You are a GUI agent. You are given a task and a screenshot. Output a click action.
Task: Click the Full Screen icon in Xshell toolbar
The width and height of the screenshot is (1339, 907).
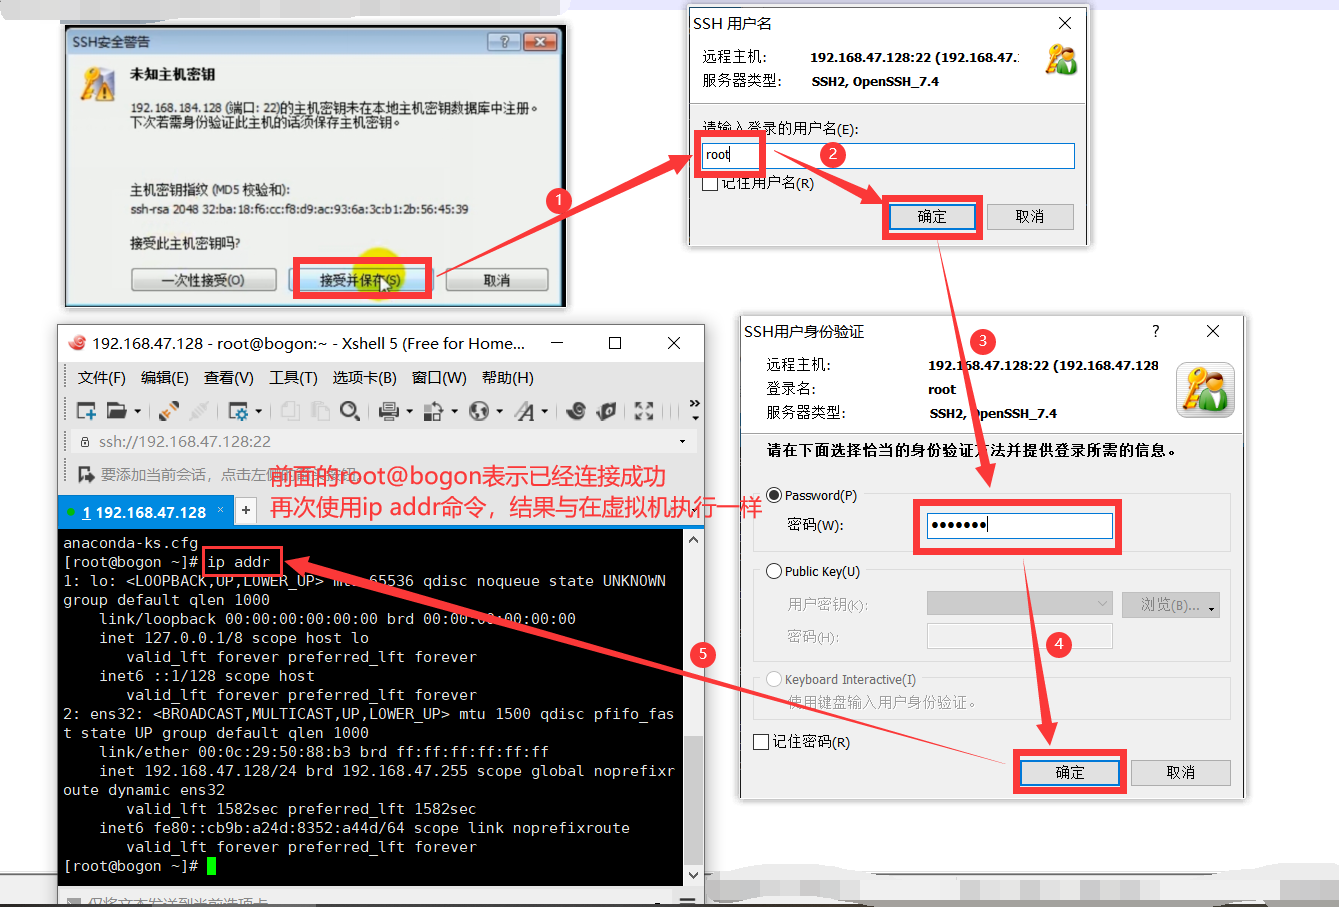point(644,411)
